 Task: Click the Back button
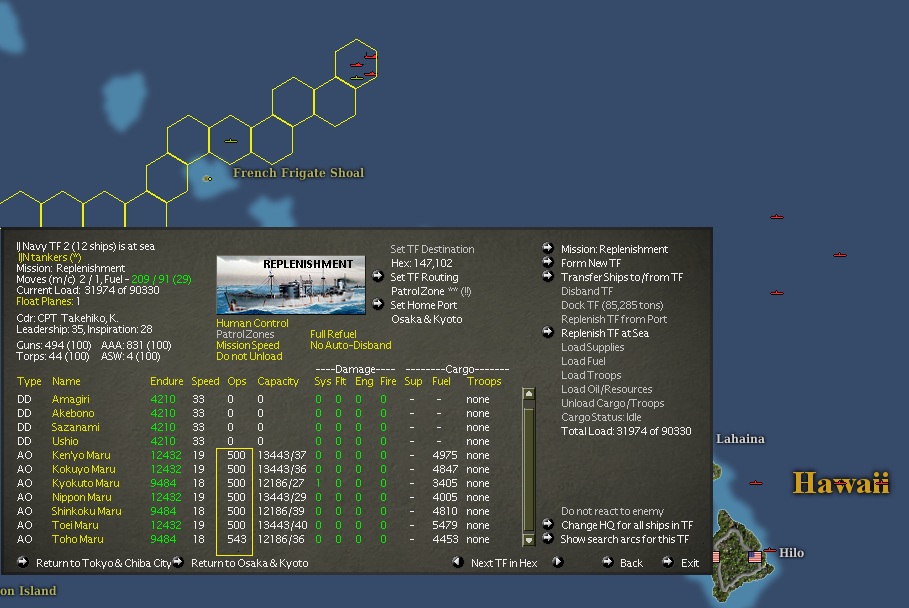click(x=631, y=563)
